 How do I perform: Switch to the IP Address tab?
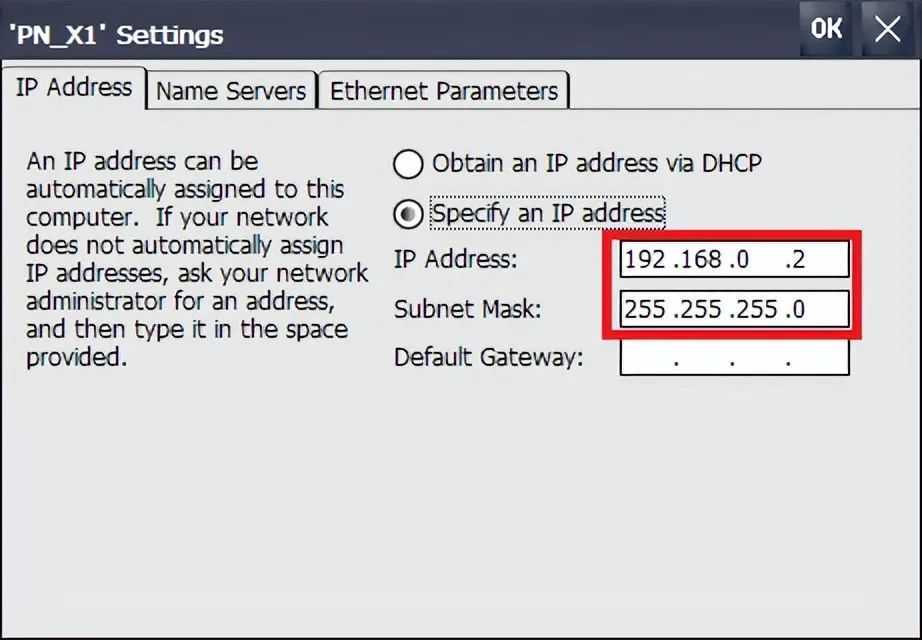coord(74,88)
